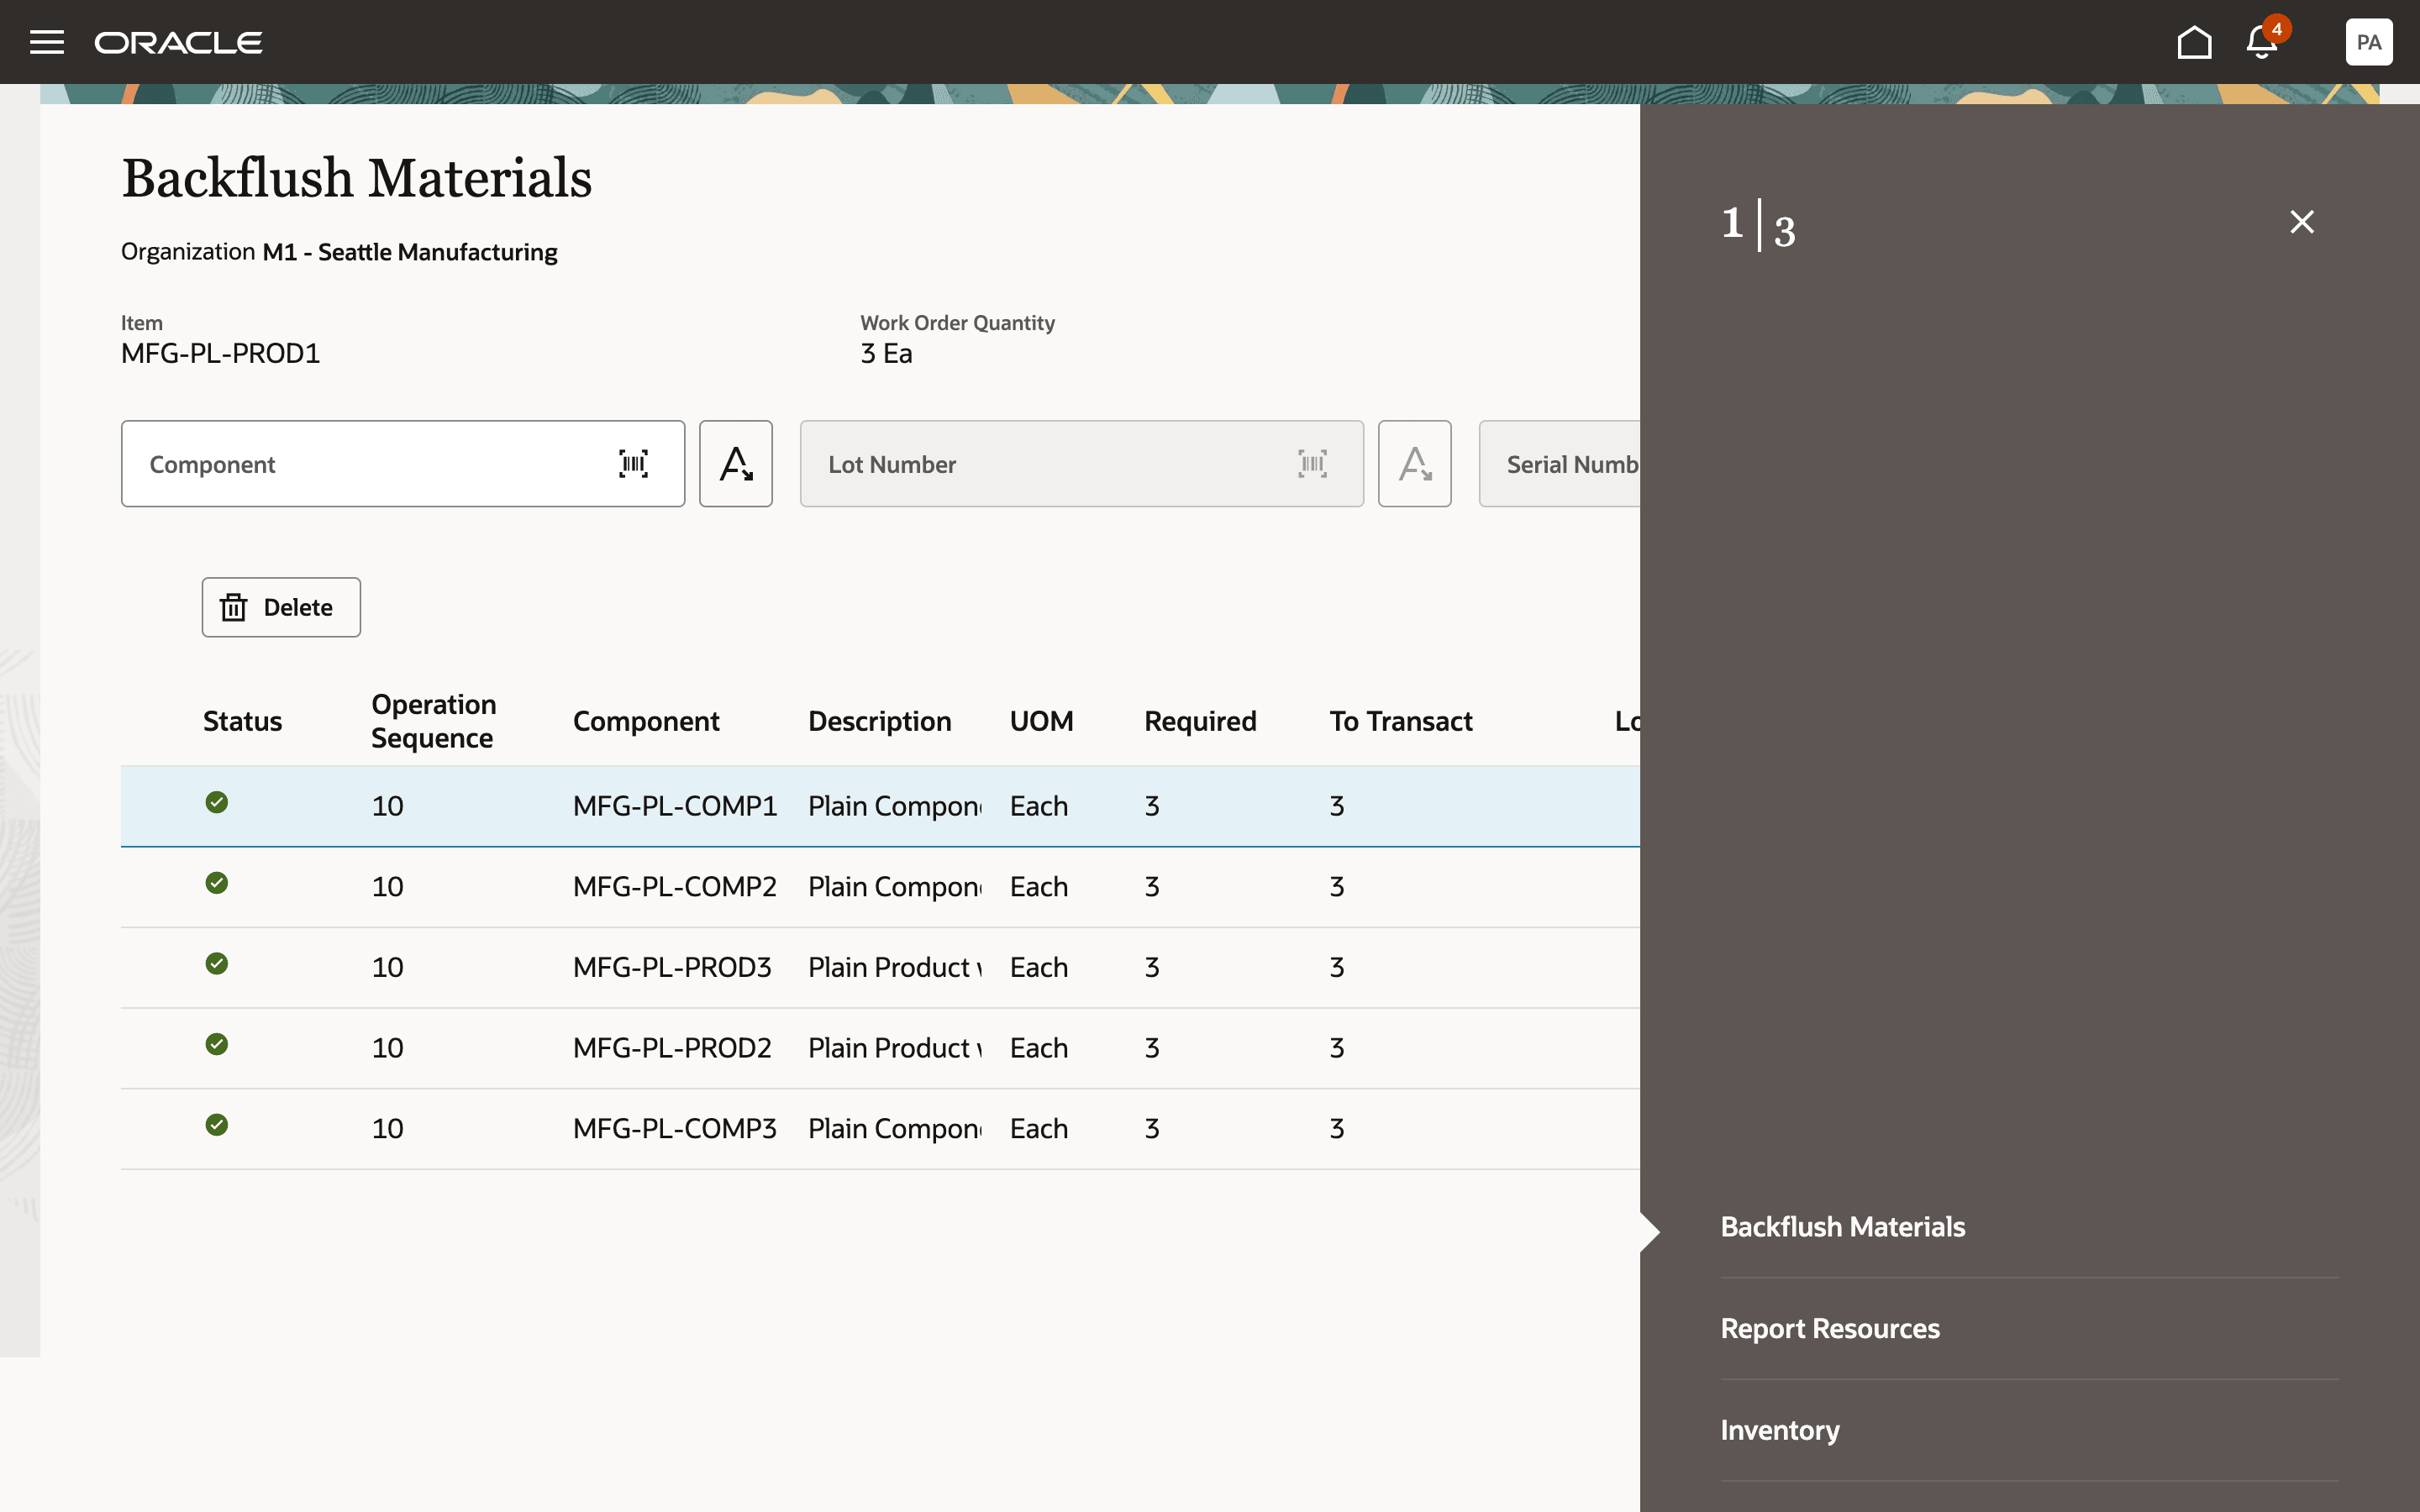Open the hamburger navigation menu
The height and width of the screenshot is (1512, 2420).
pyautogui.click(x=47, y=42)
